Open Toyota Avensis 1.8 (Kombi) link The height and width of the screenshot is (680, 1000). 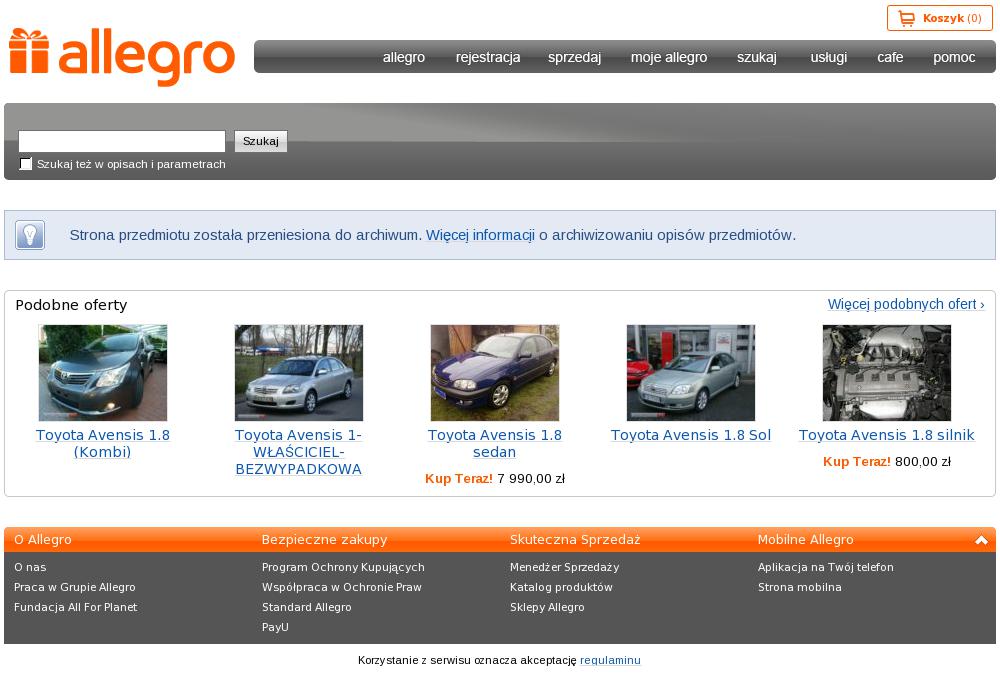[103, 443]
